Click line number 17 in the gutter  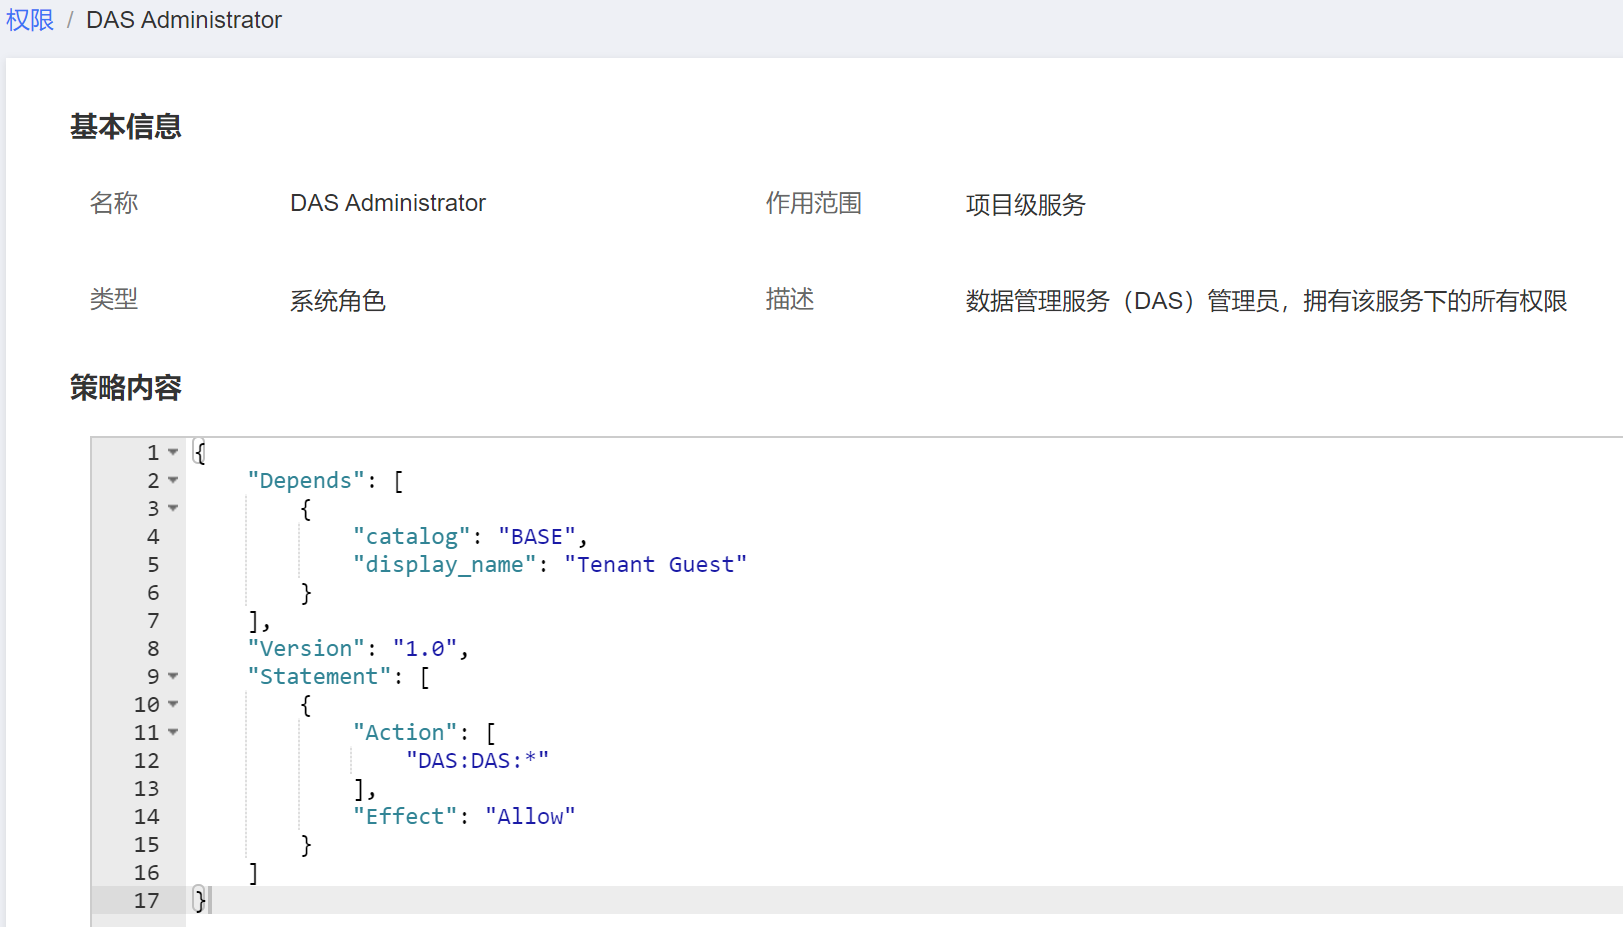146,900
